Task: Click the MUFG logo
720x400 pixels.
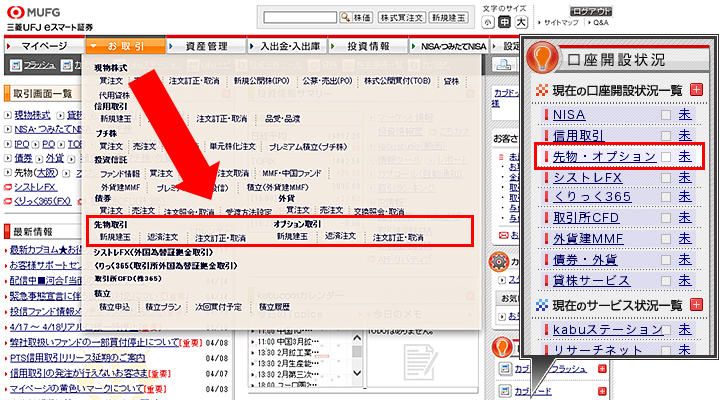Action: point(34,12)
